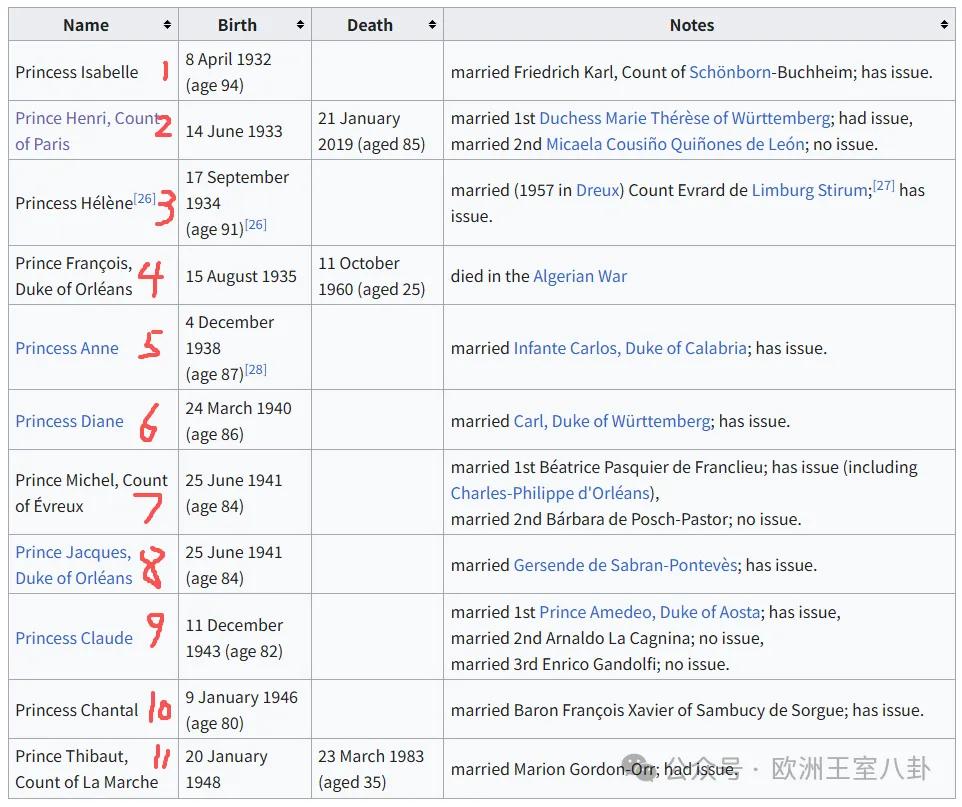Open Prince Amedeo, Duke of Aosta link
This screenshot has width=962, height=807.
(650, 612)
